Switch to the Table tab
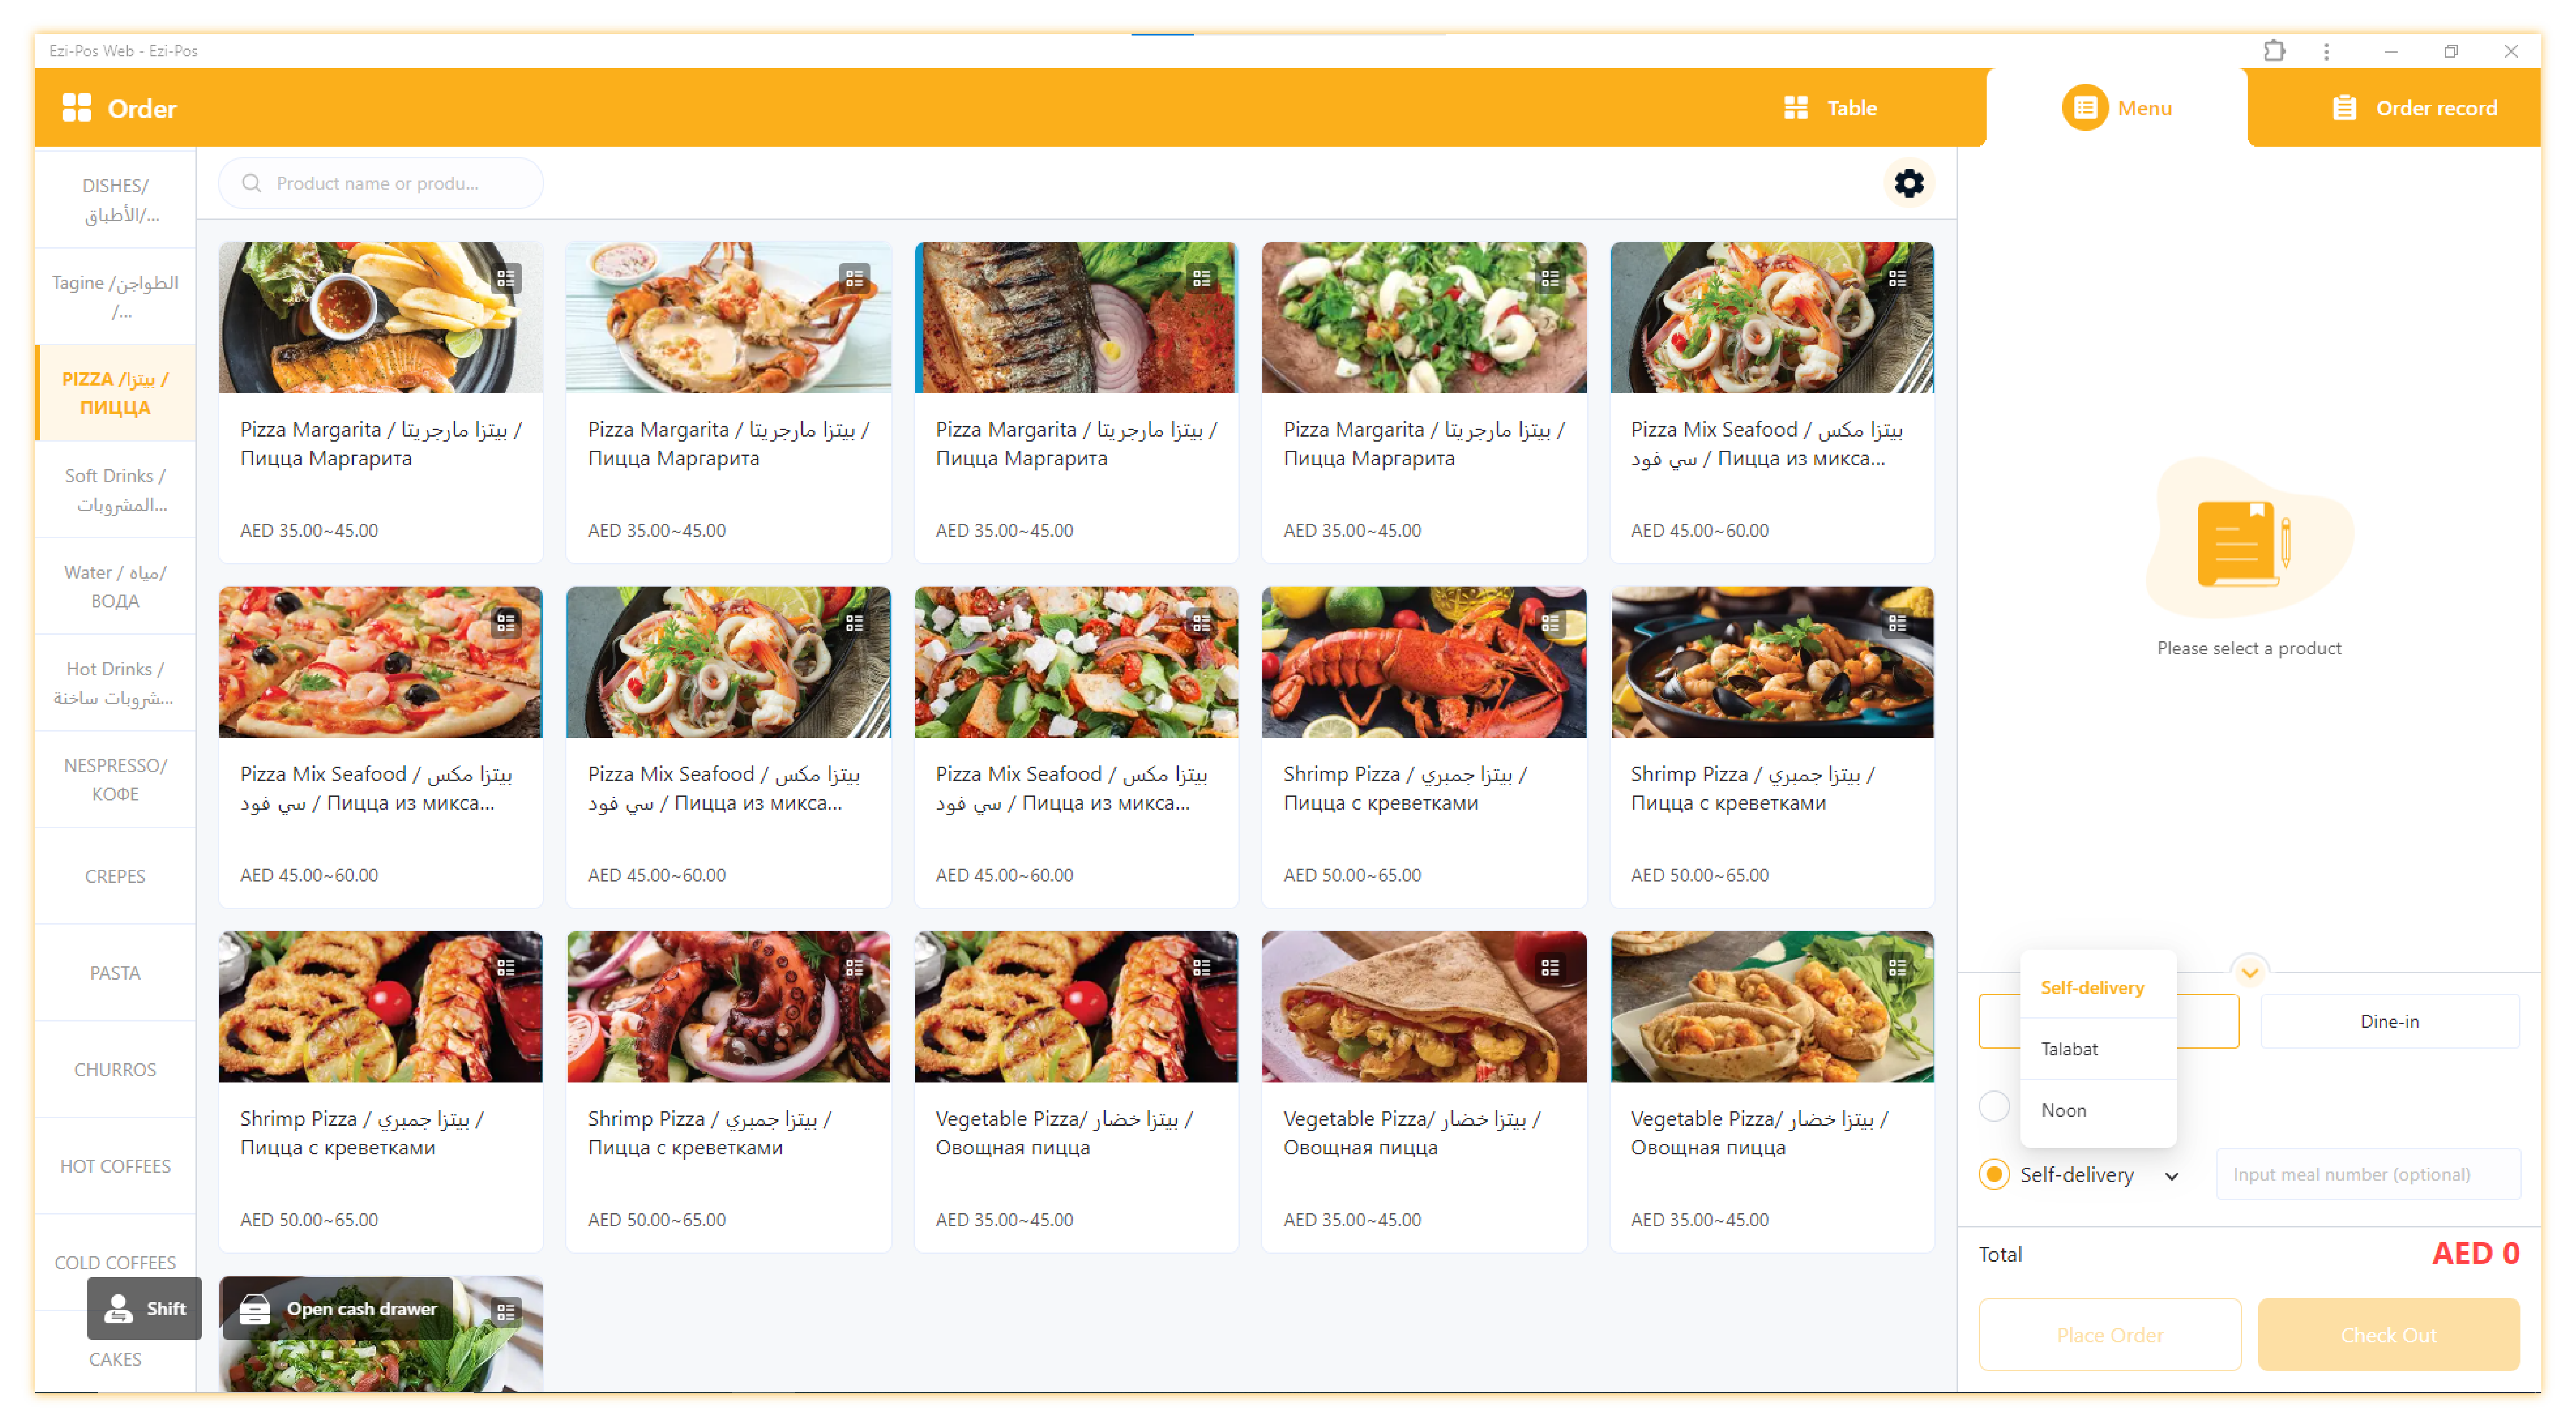The image size is (2576, 1428). [1830, 108]
